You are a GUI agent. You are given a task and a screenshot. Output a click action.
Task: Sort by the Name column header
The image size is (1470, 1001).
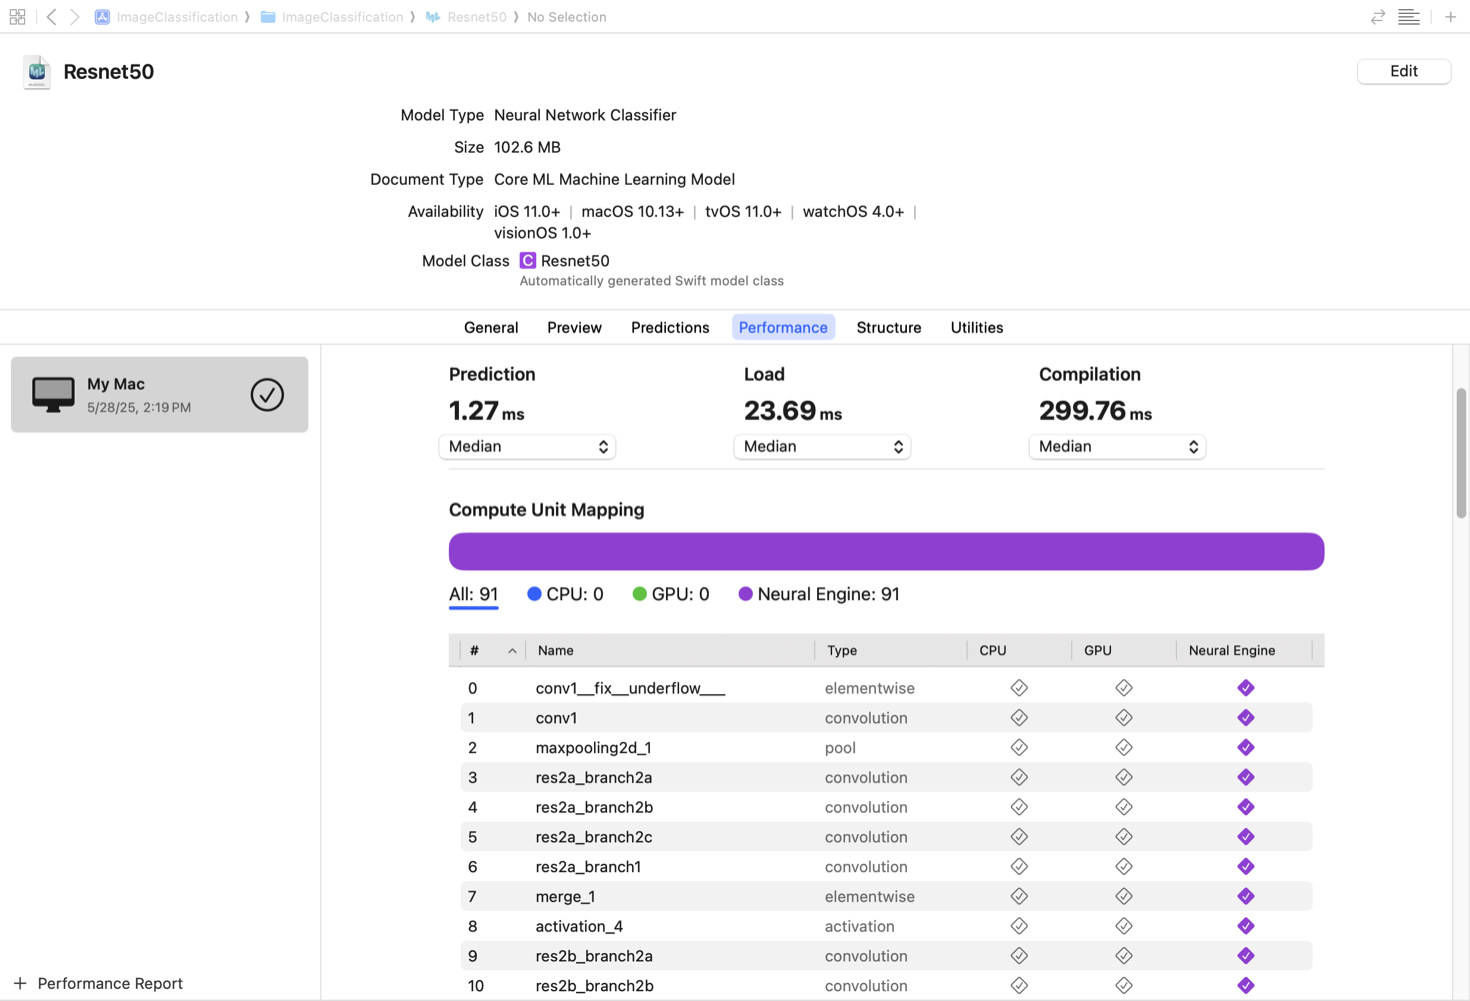670,651
